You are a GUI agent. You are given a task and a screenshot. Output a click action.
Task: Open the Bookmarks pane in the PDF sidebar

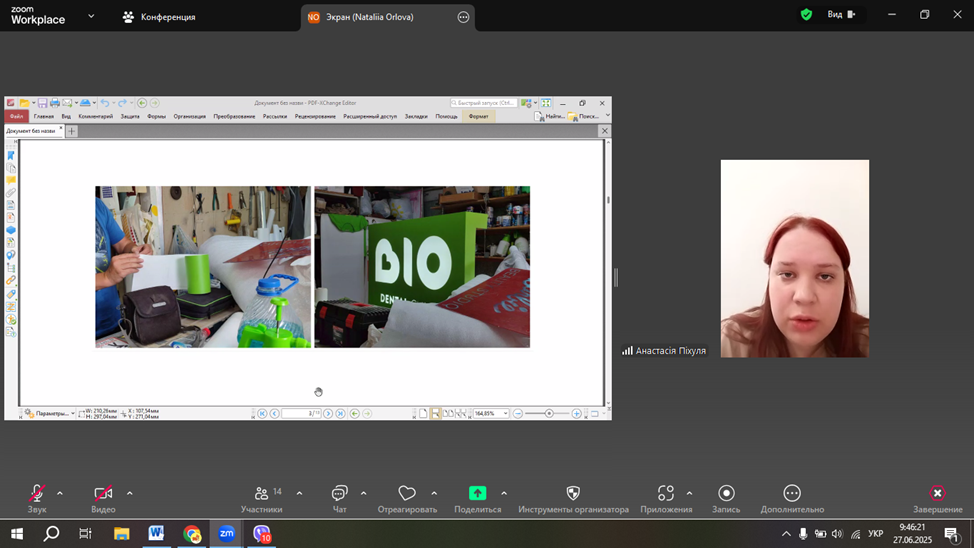(x=11, y=155)
